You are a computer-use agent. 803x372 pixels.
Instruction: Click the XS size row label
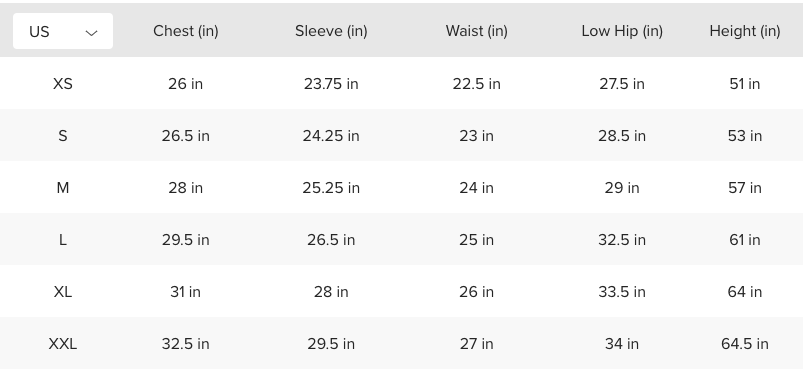click(62, 84)
